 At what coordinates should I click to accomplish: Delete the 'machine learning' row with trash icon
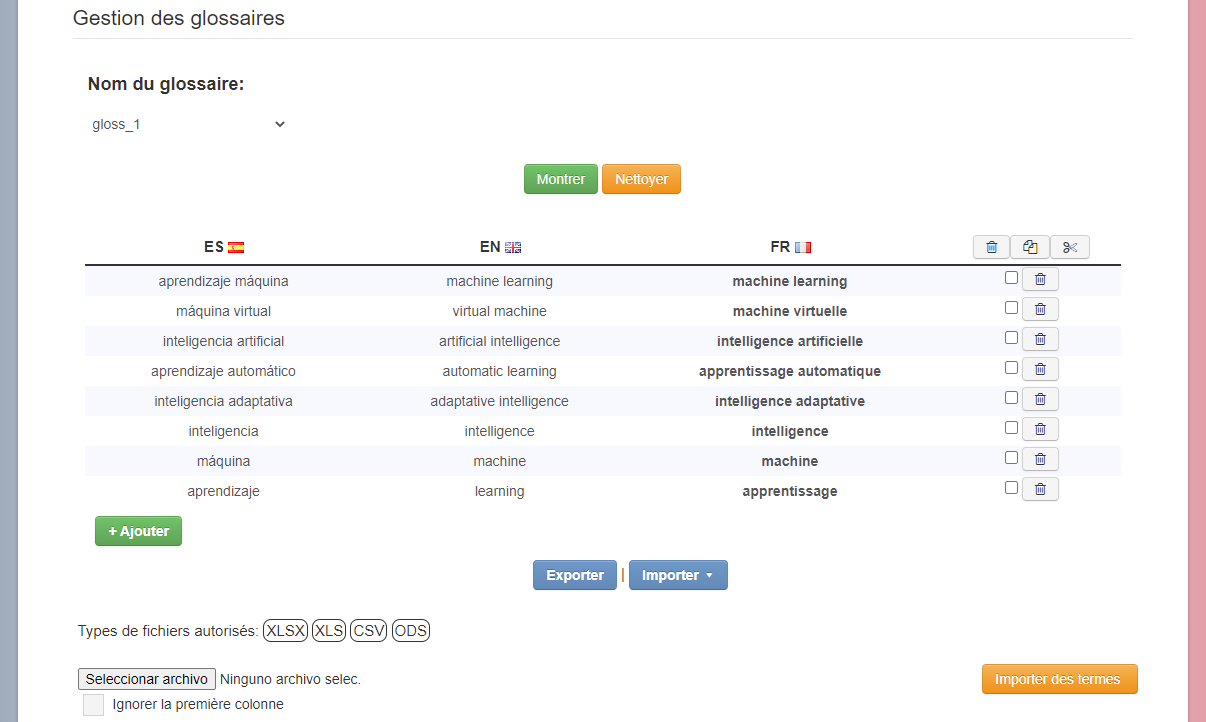point(1040,280)
